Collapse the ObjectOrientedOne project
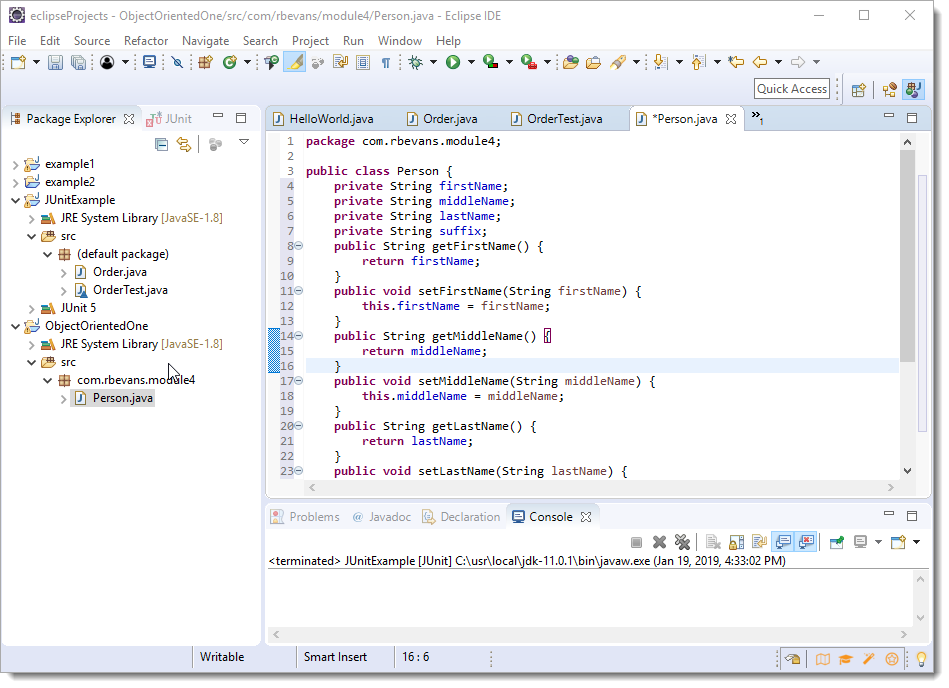Image resolution: width=949 pixels, height=688 pixels. (16, 327)
